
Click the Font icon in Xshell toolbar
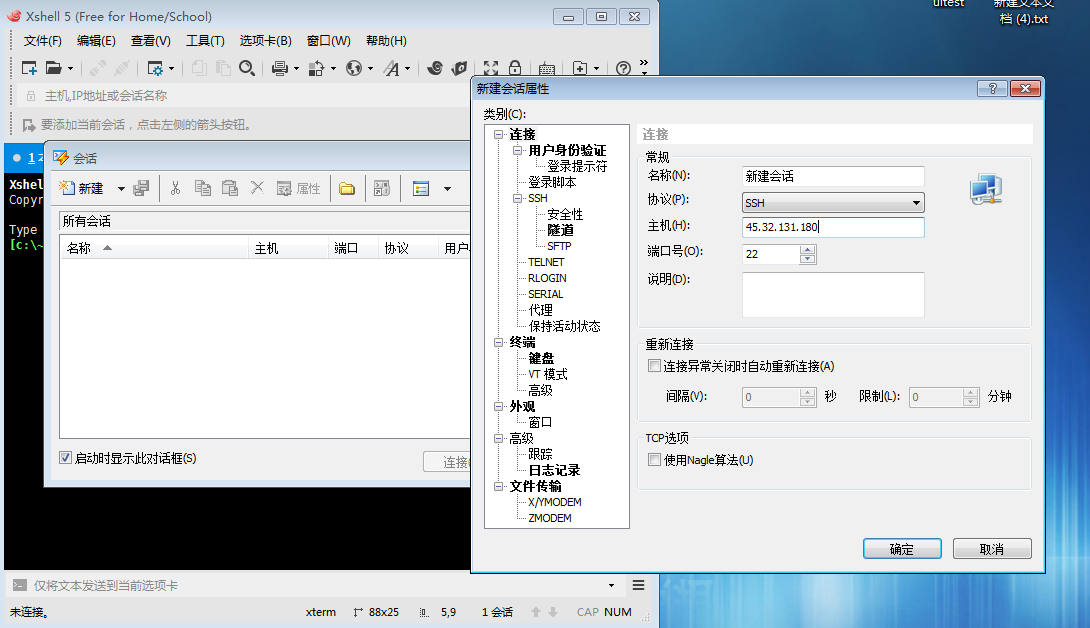[x=391, y=68]
